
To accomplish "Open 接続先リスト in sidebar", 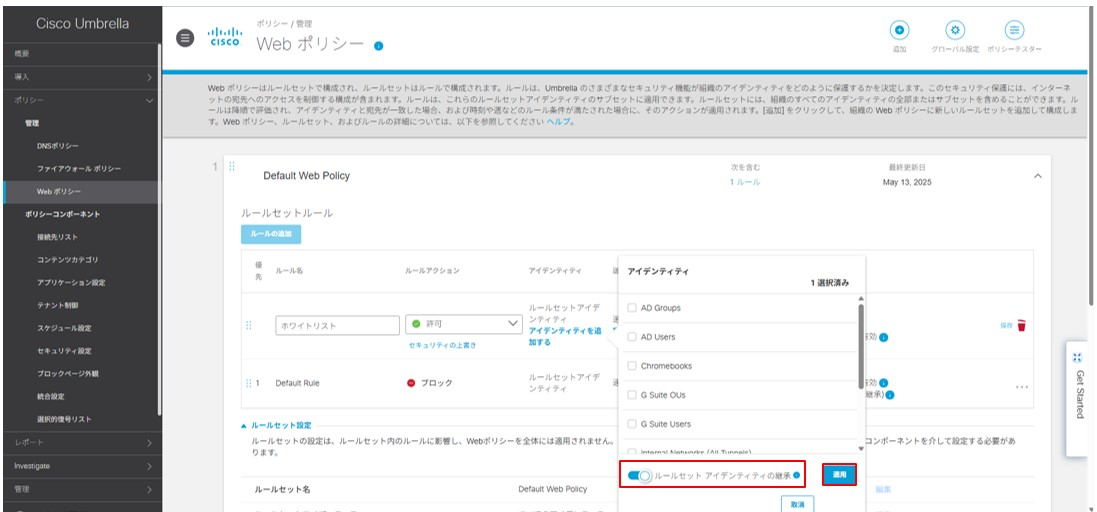I will 57,237.
